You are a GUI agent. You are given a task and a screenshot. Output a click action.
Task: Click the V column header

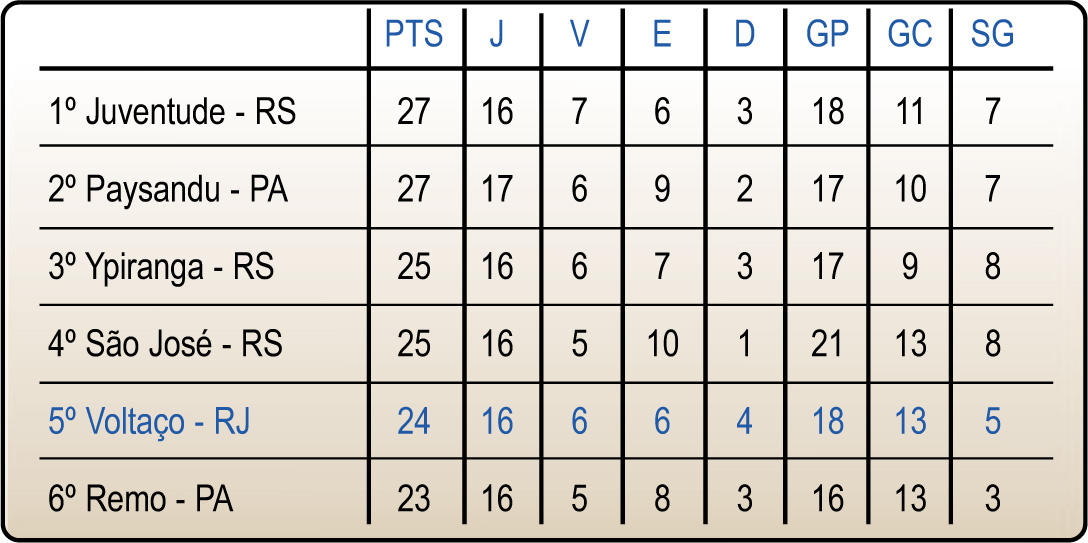coord(580,35)
